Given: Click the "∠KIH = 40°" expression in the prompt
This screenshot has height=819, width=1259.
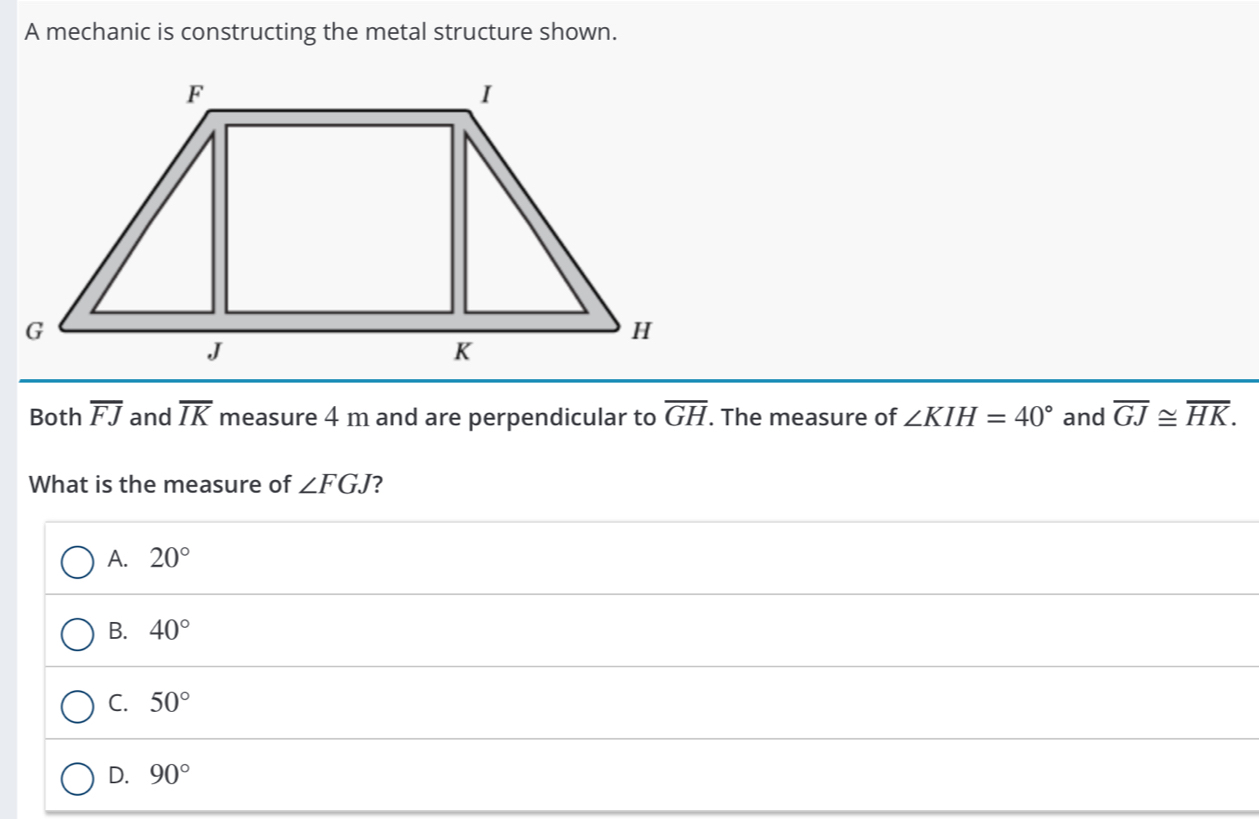Looking at the screenshot, I should [976, 417].
